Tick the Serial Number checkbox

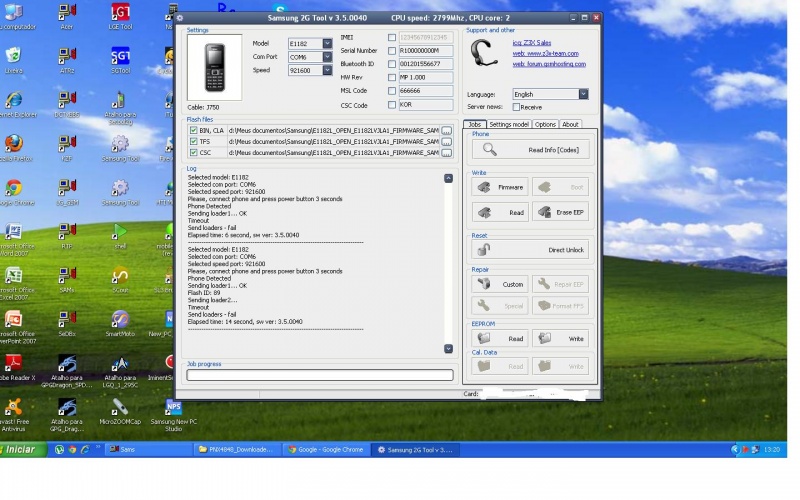(x=392, y=51)
